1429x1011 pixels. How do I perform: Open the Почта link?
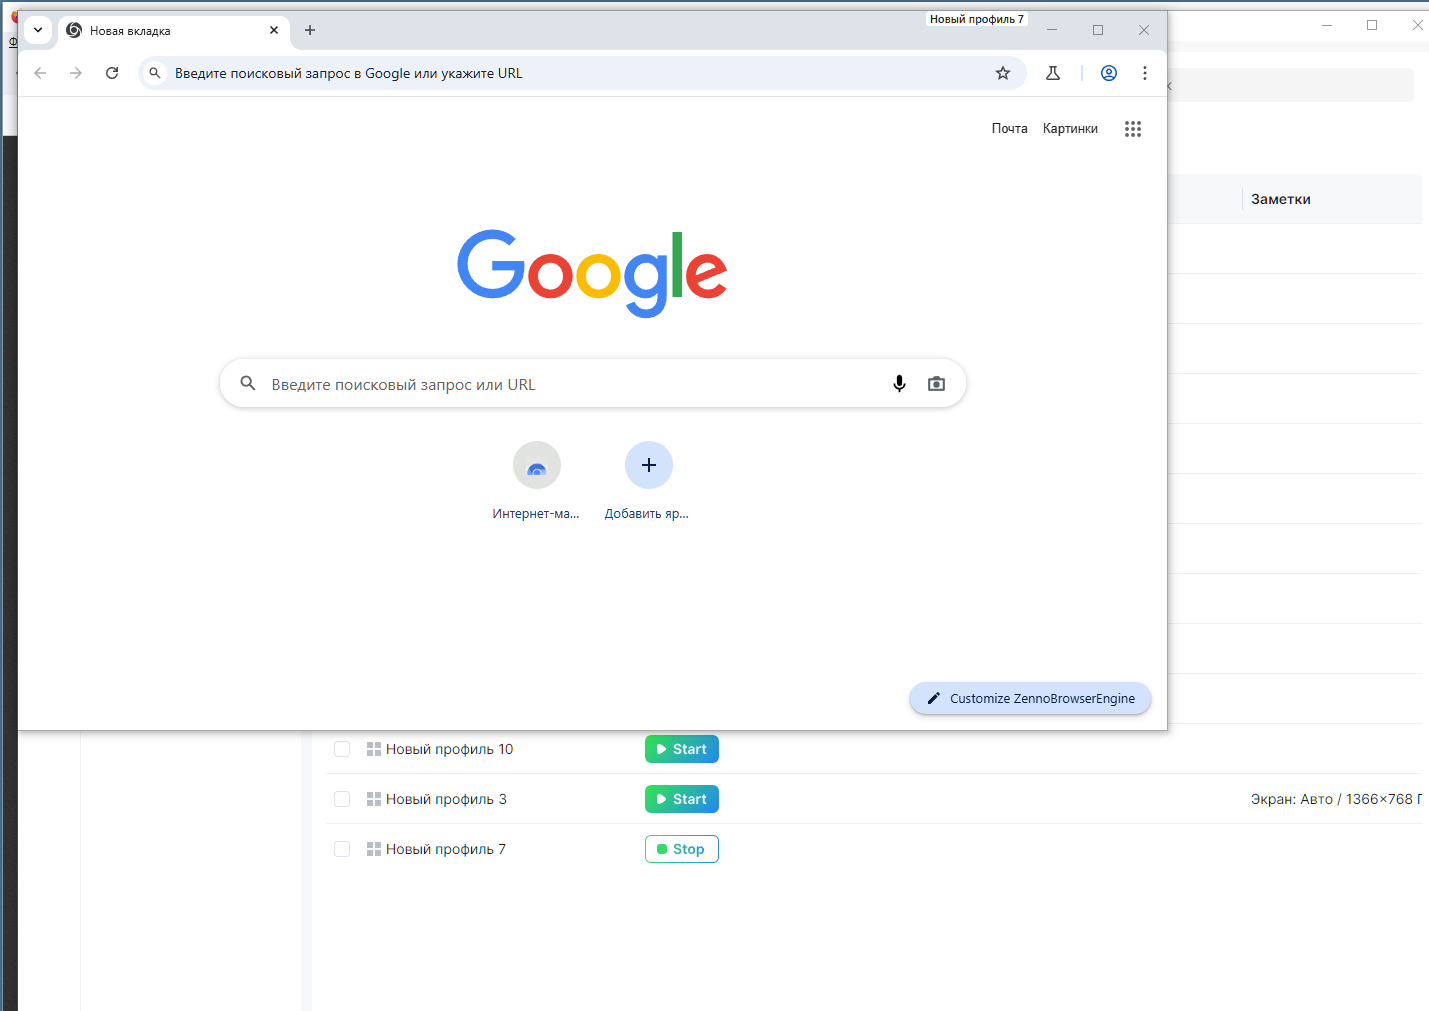point(1010,129)
